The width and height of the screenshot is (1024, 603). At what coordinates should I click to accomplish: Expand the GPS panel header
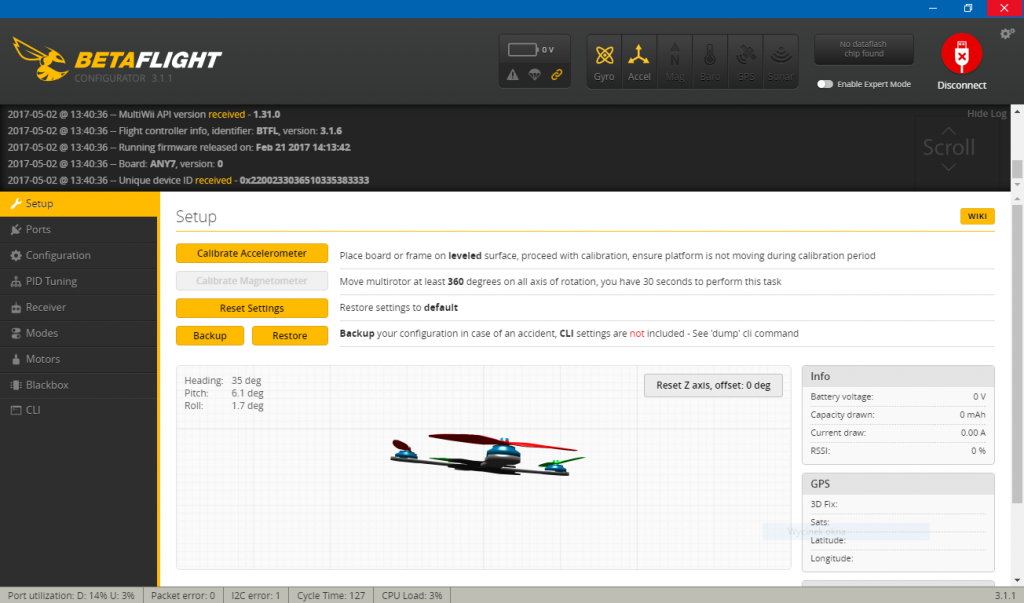[x=897, y=483]
